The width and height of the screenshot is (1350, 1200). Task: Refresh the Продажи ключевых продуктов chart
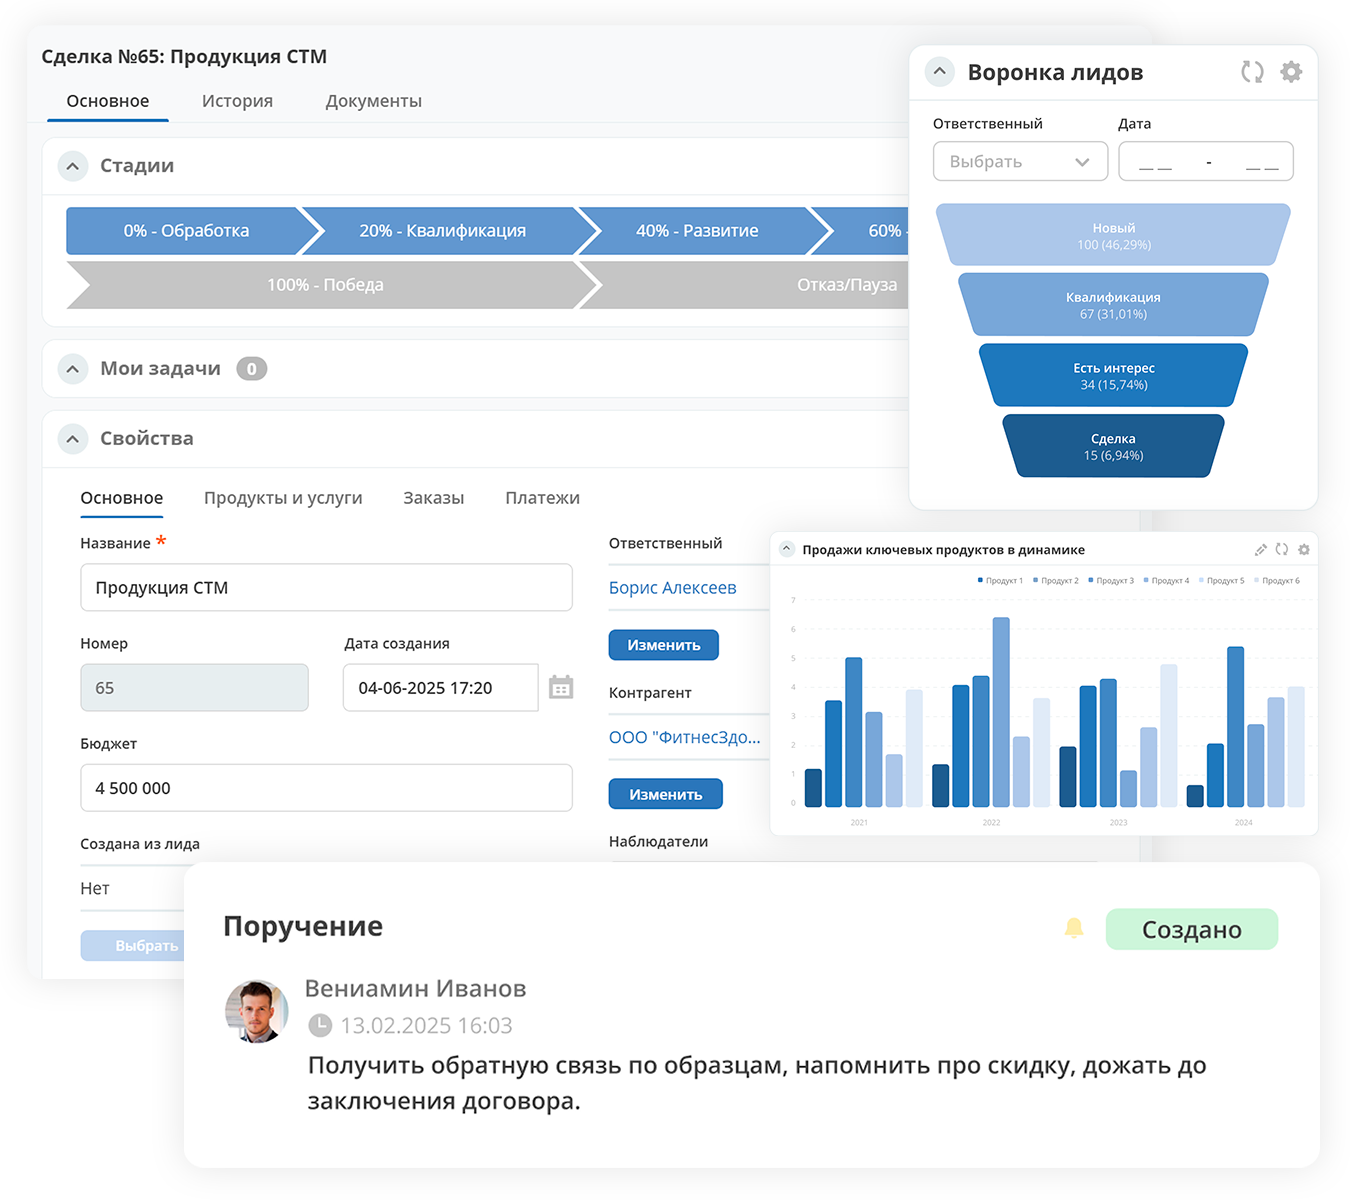tap(1282, 550)
